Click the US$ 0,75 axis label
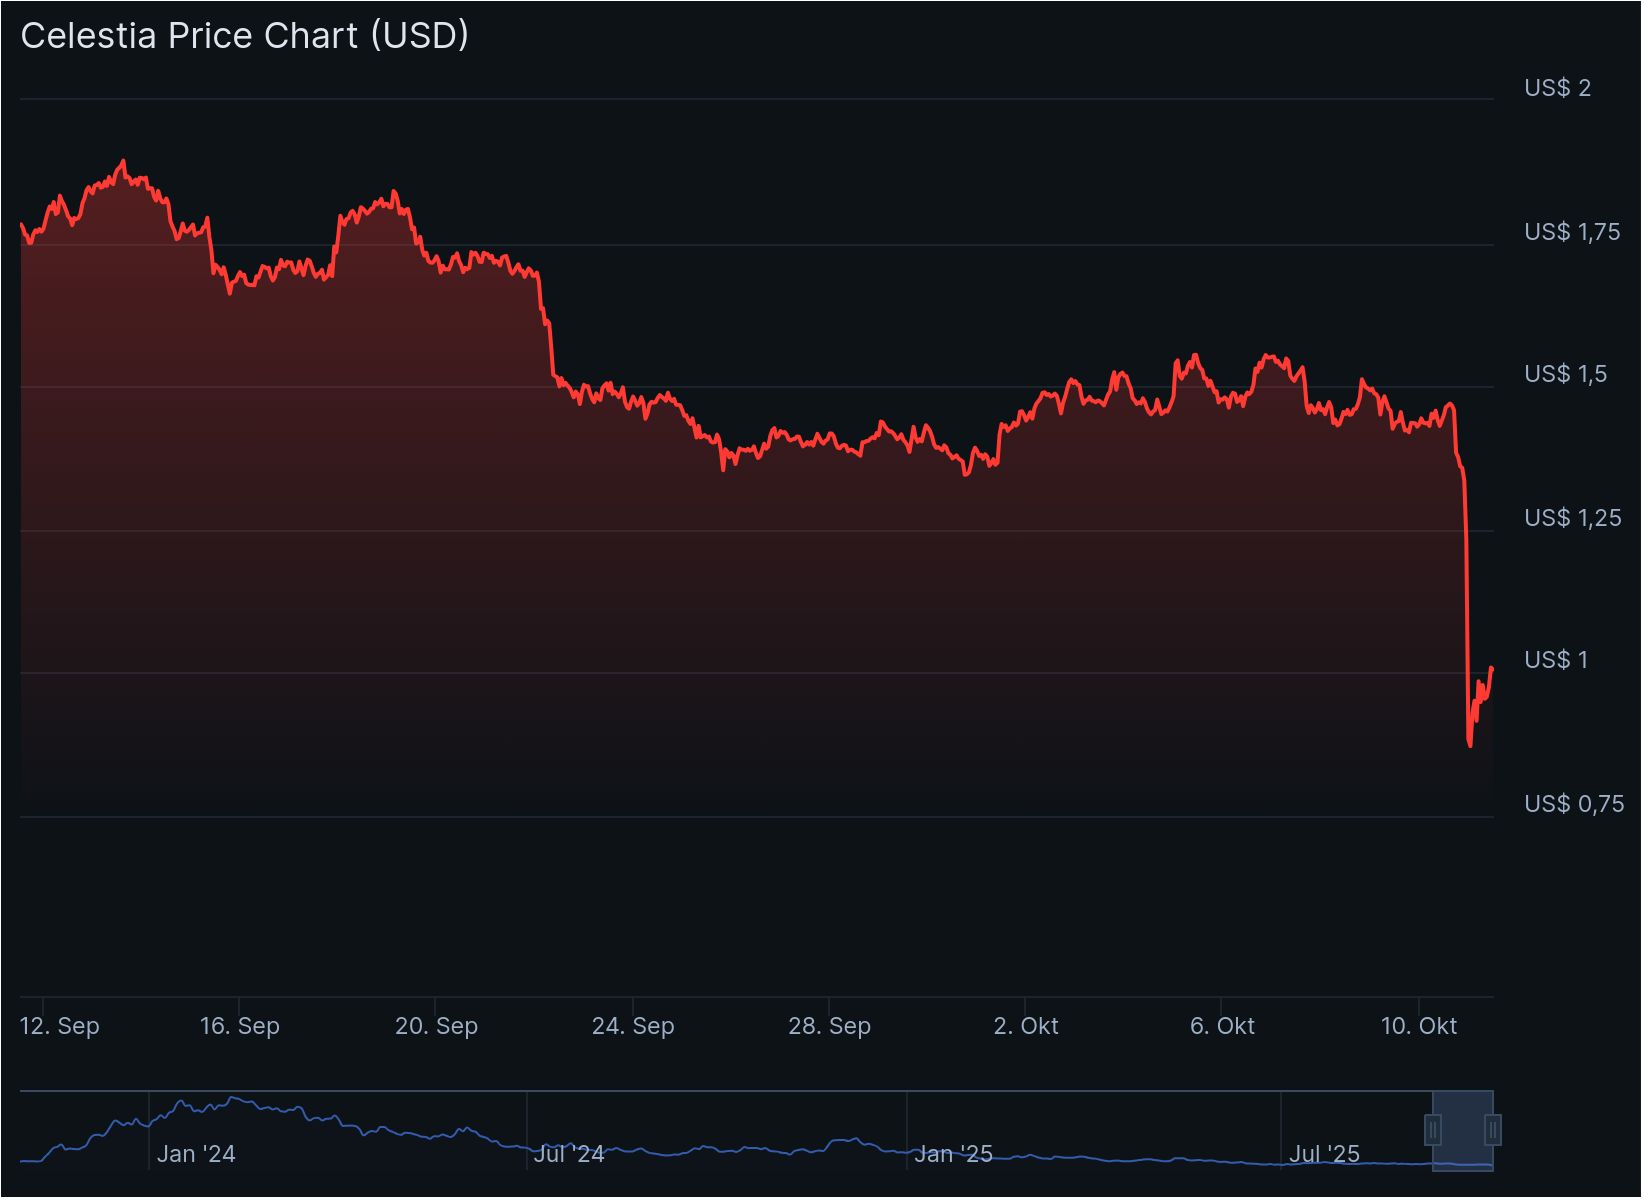Viewport: 1644px width, 1200px height. coord(1574,804)
